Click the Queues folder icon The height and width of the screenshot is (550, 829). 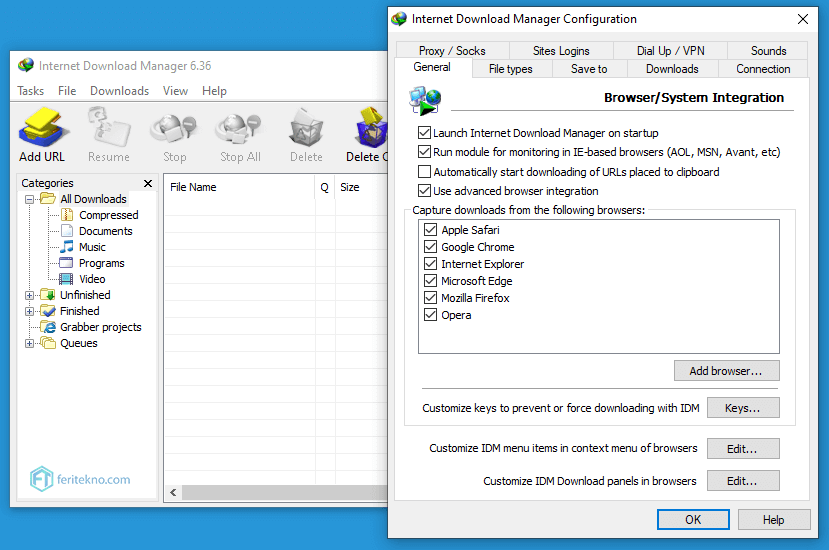pos(48,343)
